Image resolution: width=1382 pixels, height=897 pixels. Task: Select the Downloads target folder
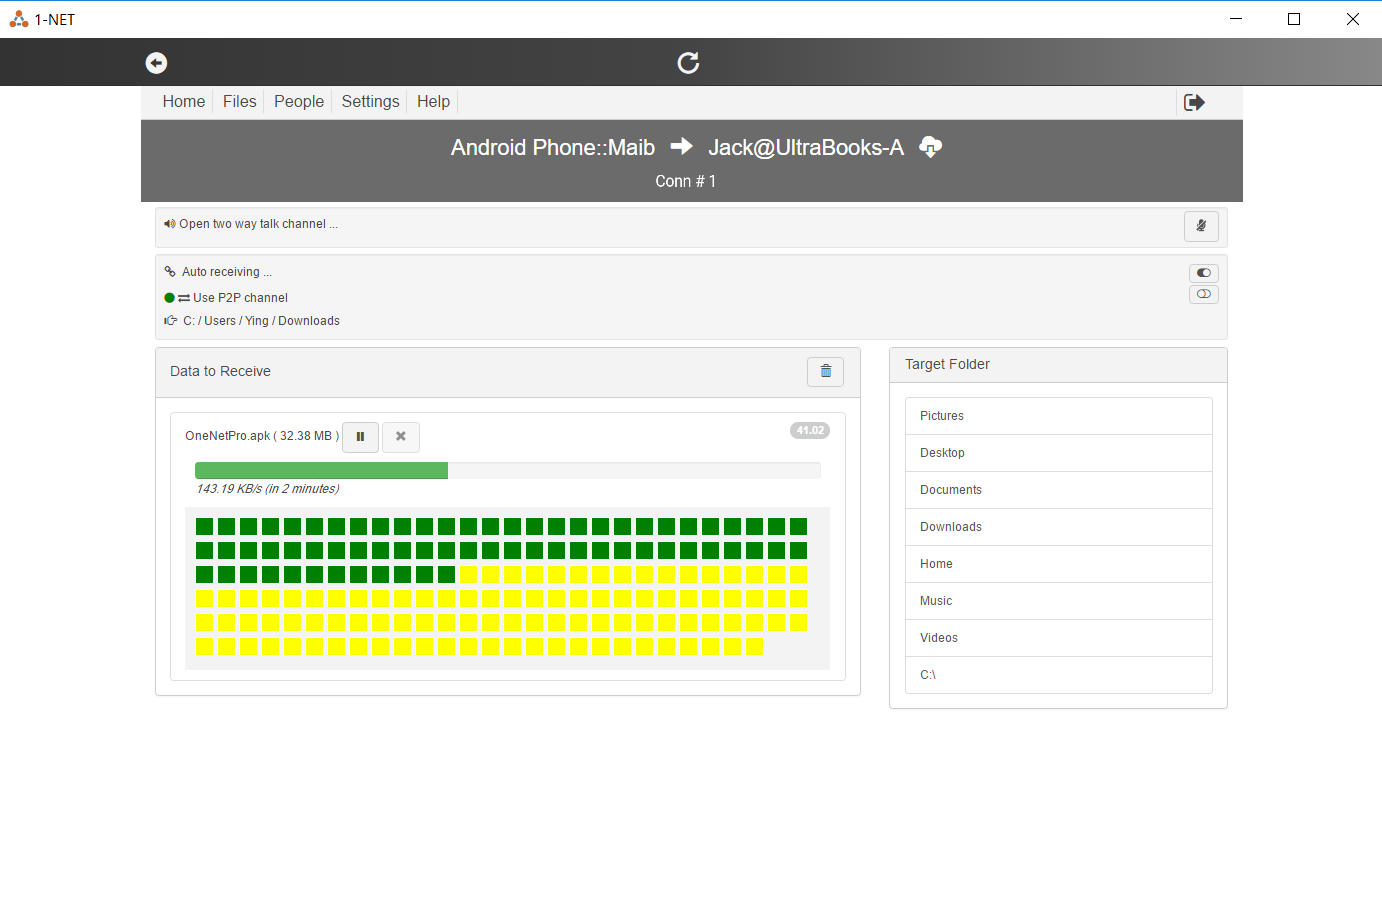click(1058, 527)
